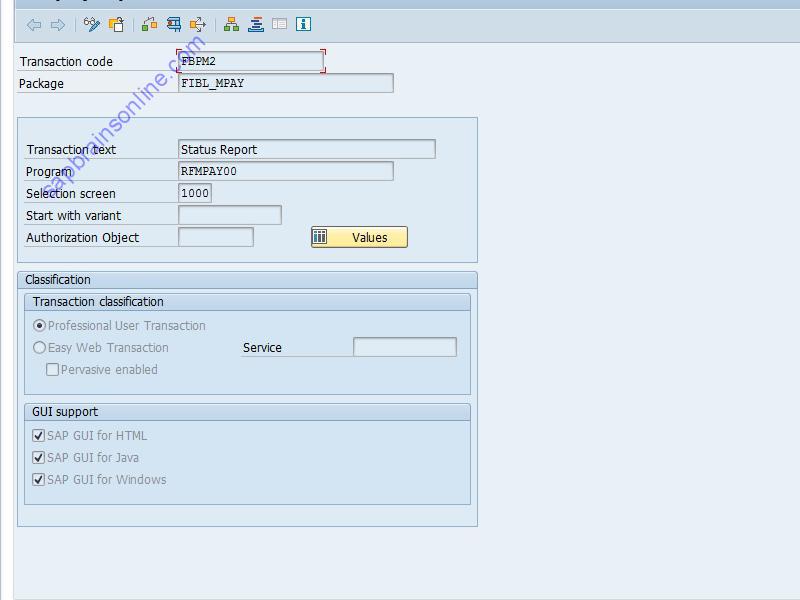Select Easy Web Transaction radio button
Viewport: 800px width, 600px height.
(x=39, y=347)
